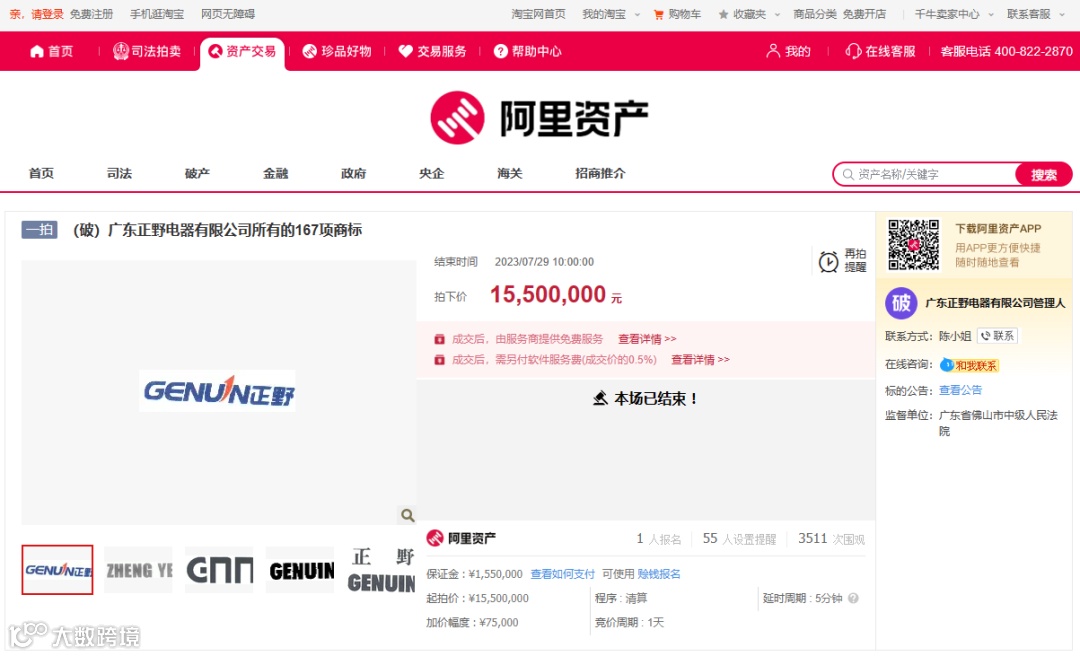Click the main GENUIN正野 product image
The image size is (1080, 656).
[218, 391]
